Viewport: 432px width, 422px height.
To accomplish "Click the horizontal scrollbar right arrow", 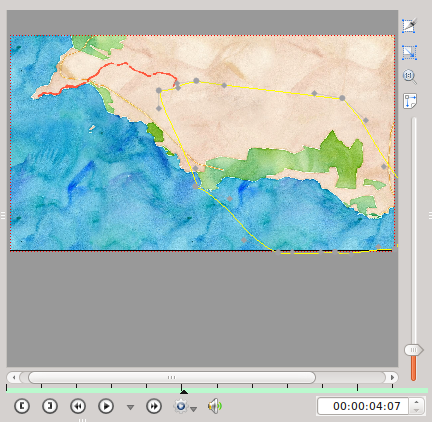I will 392,378.
